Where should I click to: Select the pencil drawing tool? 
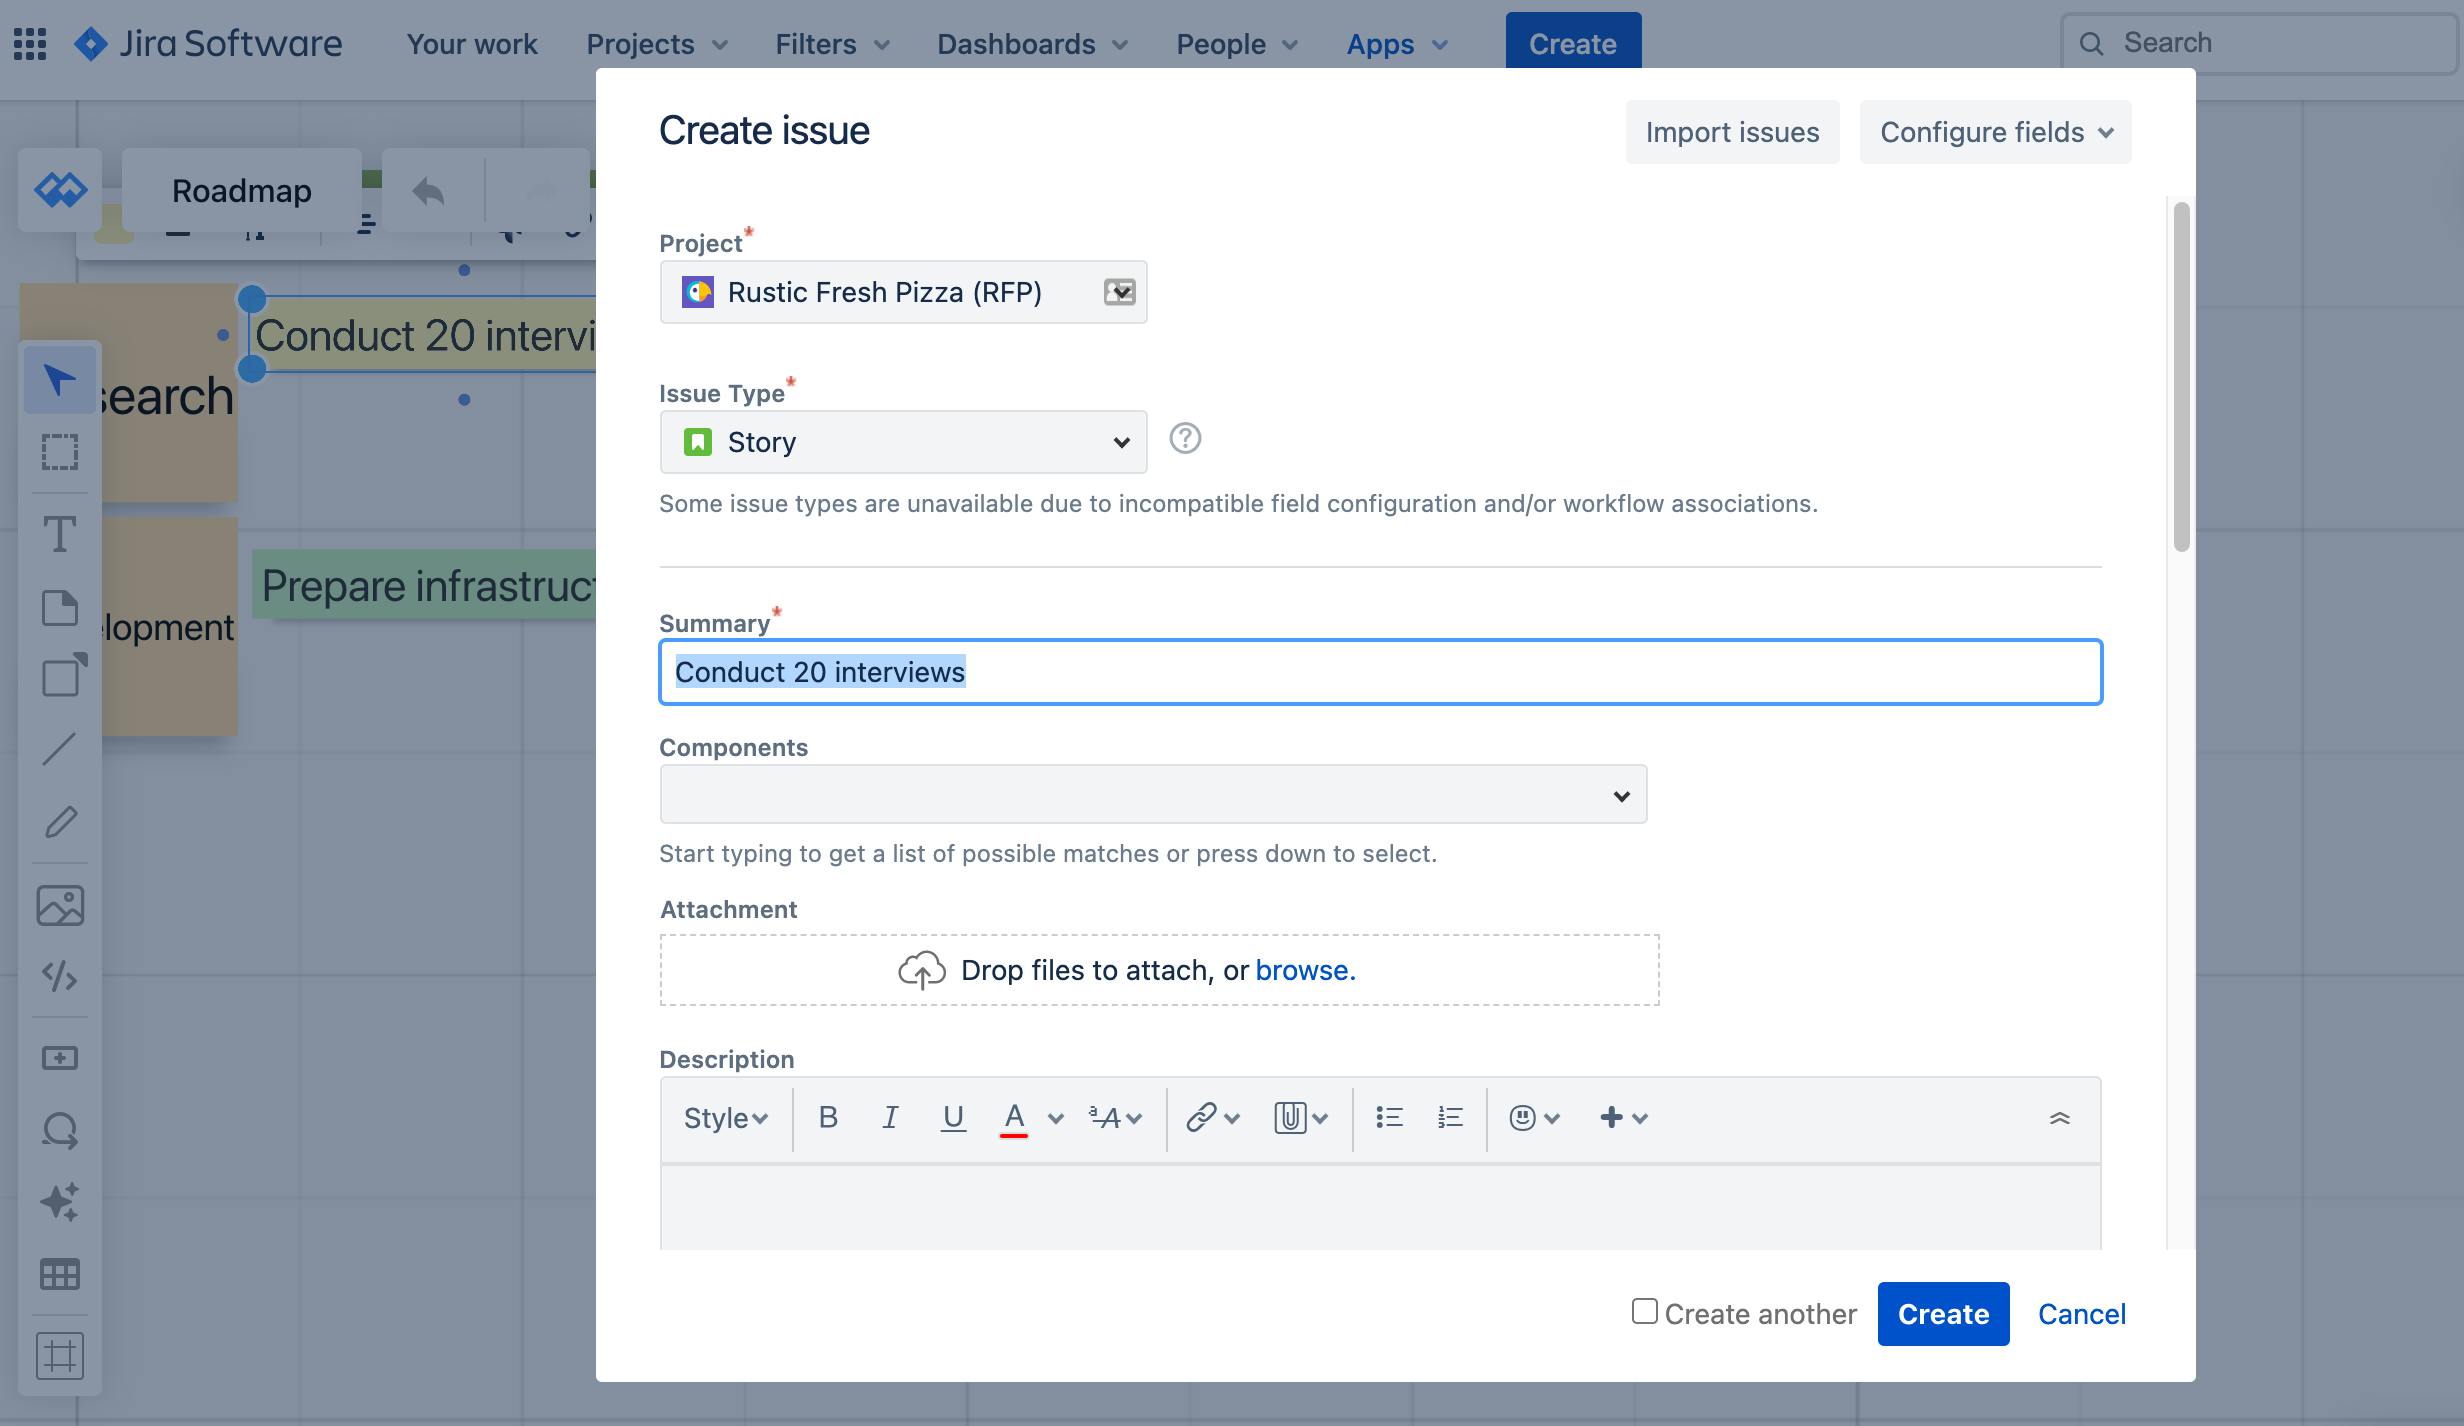pos(60,822)
